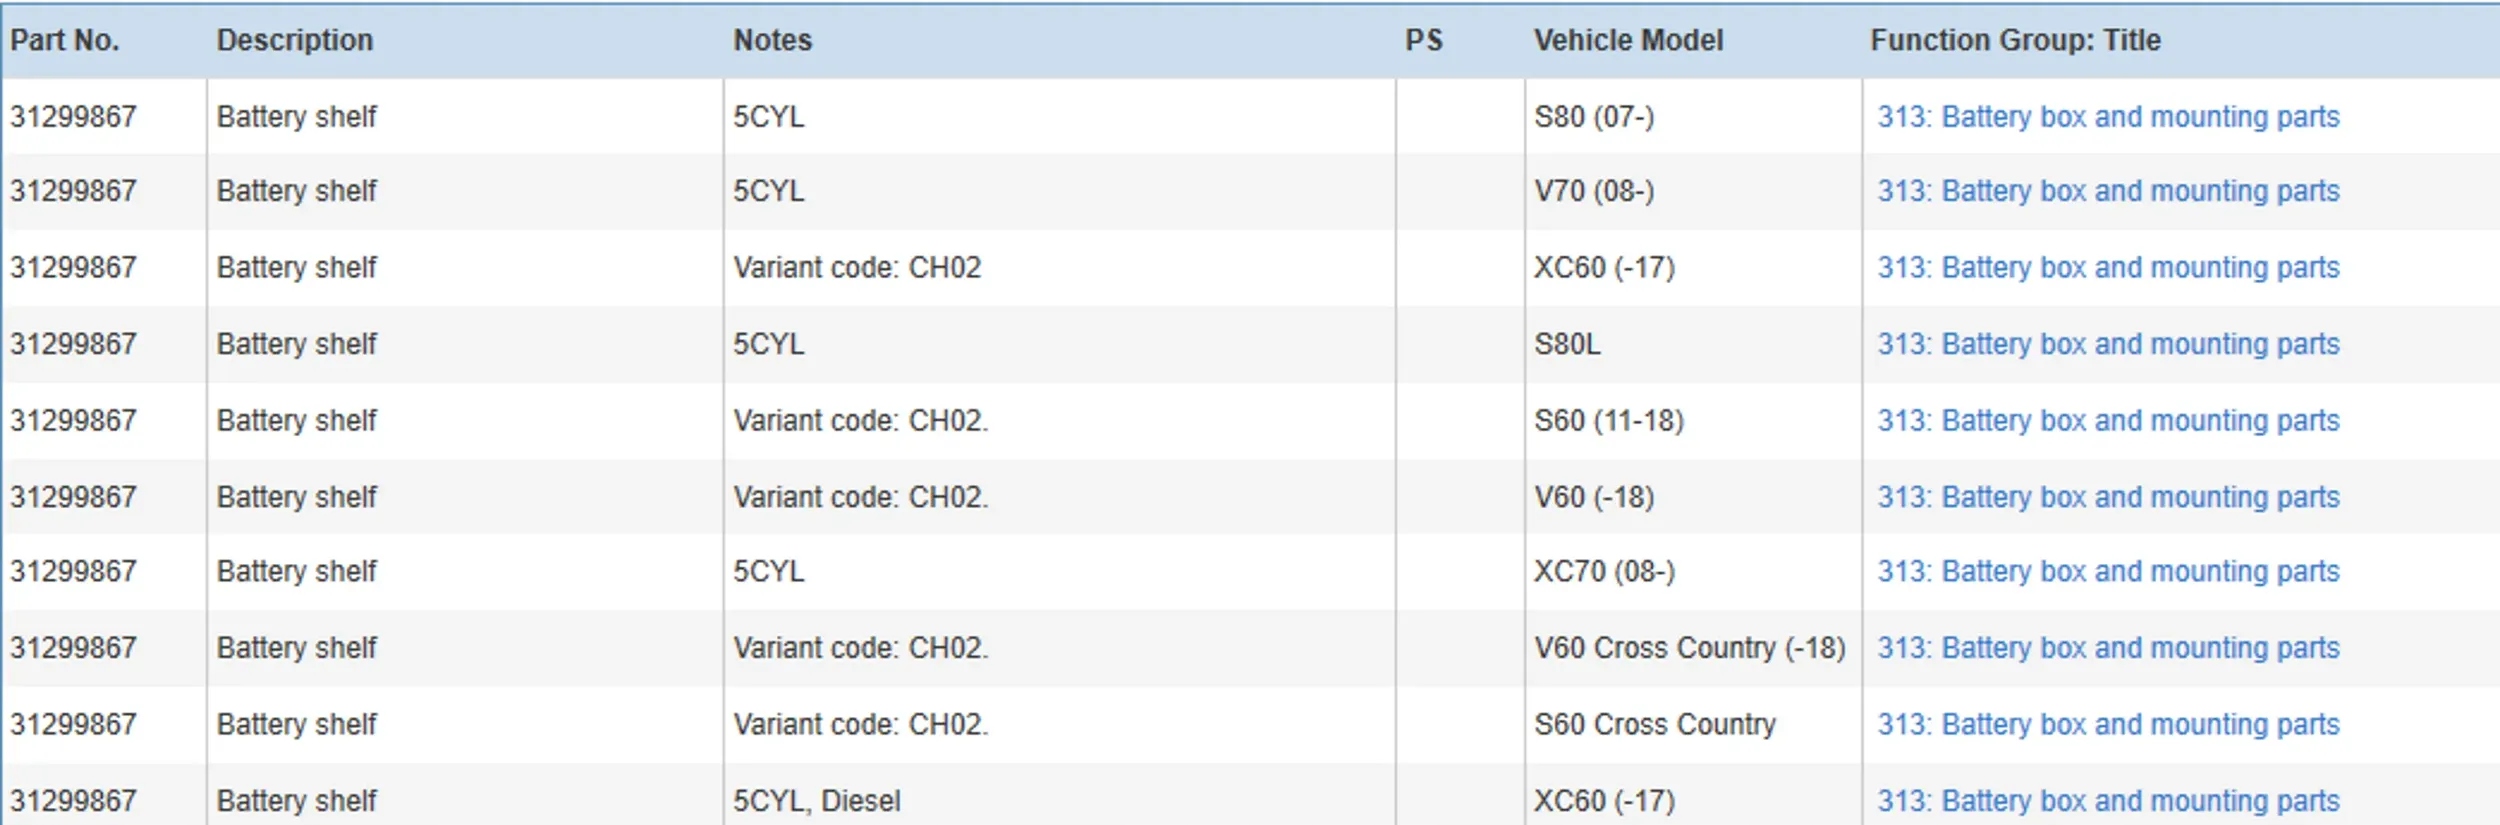2500x825 pixels.
Task: Open battery box link for S80 (07-) row
Action: pyautogui.click(x=2107, y=117)
